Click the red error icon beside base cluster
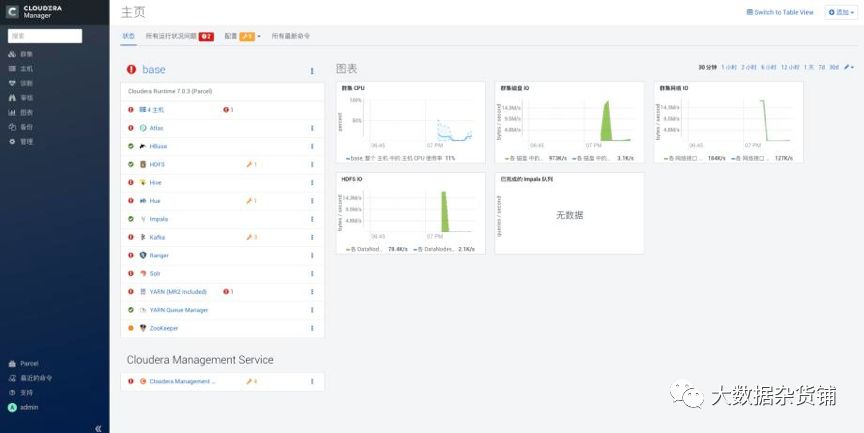 point(131,69)
